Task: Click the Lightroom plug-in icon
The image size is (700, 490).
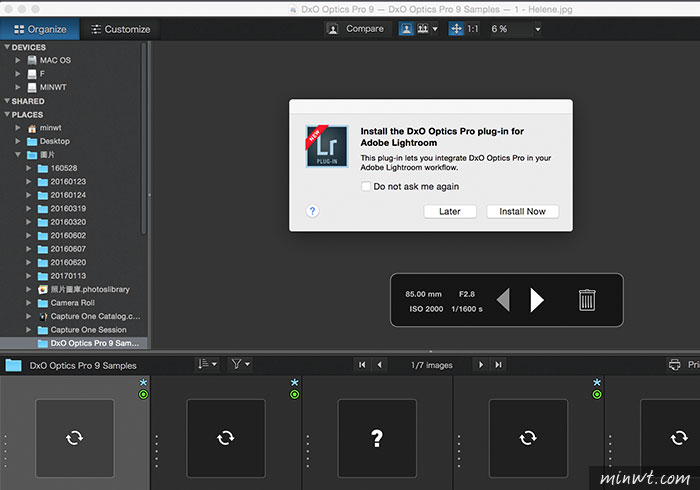Action: click(327, 146)
